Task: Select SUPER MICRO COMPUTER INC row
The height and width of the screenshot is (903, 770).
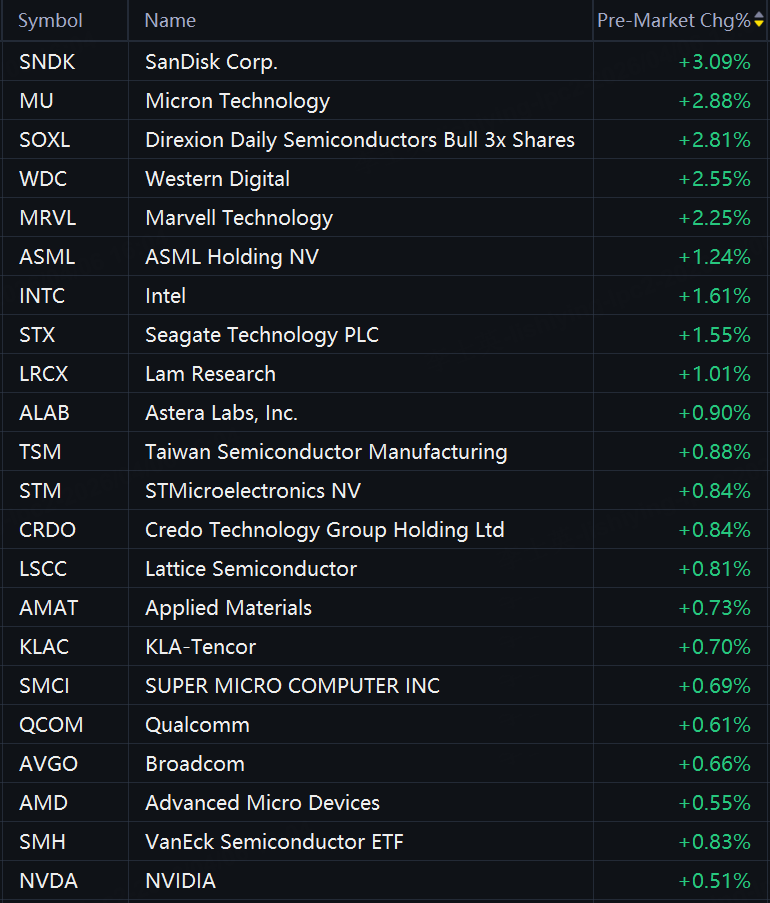Action: click(292, 686)
